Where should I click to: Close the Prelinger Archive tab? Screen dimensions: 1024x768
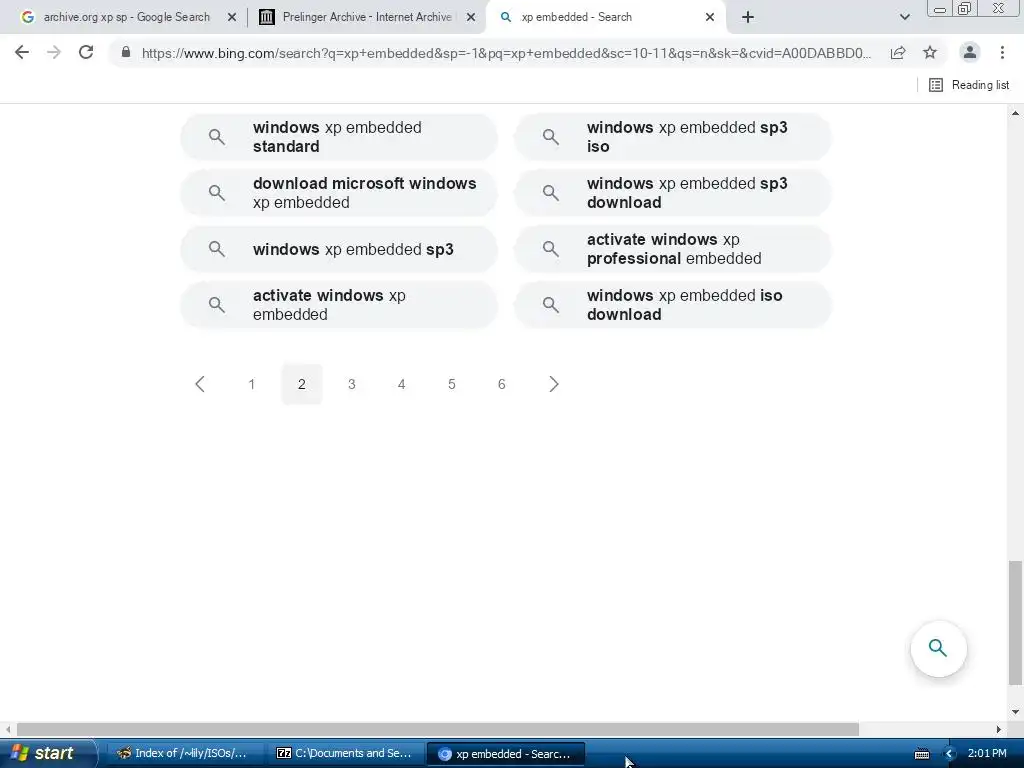[x=471, y=17]
